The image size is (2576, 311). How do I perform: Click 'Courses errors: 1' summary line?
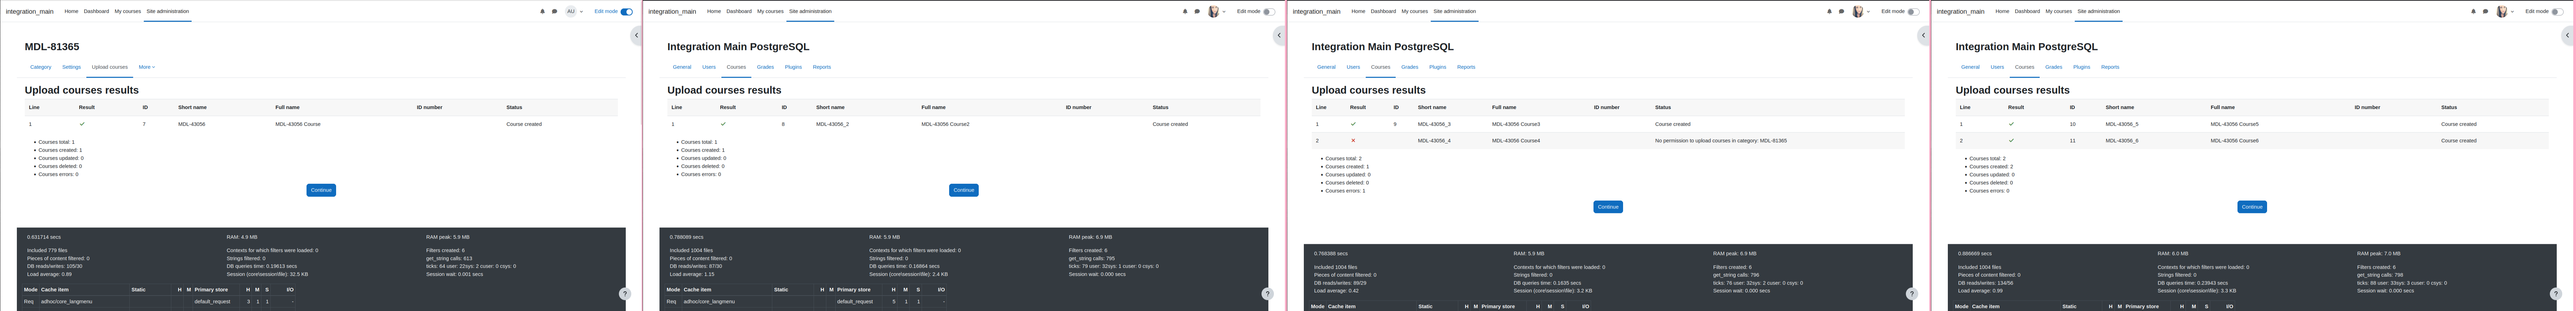[x=1345, y=191]
